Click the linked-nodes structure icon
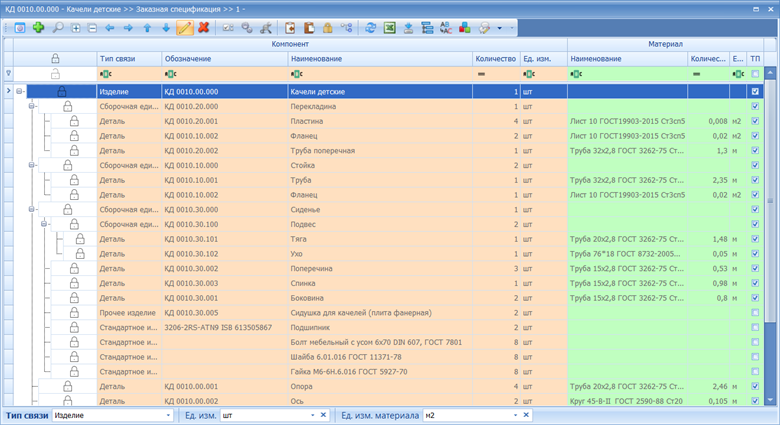Screen dimensions: 780x425 point(346,28)
